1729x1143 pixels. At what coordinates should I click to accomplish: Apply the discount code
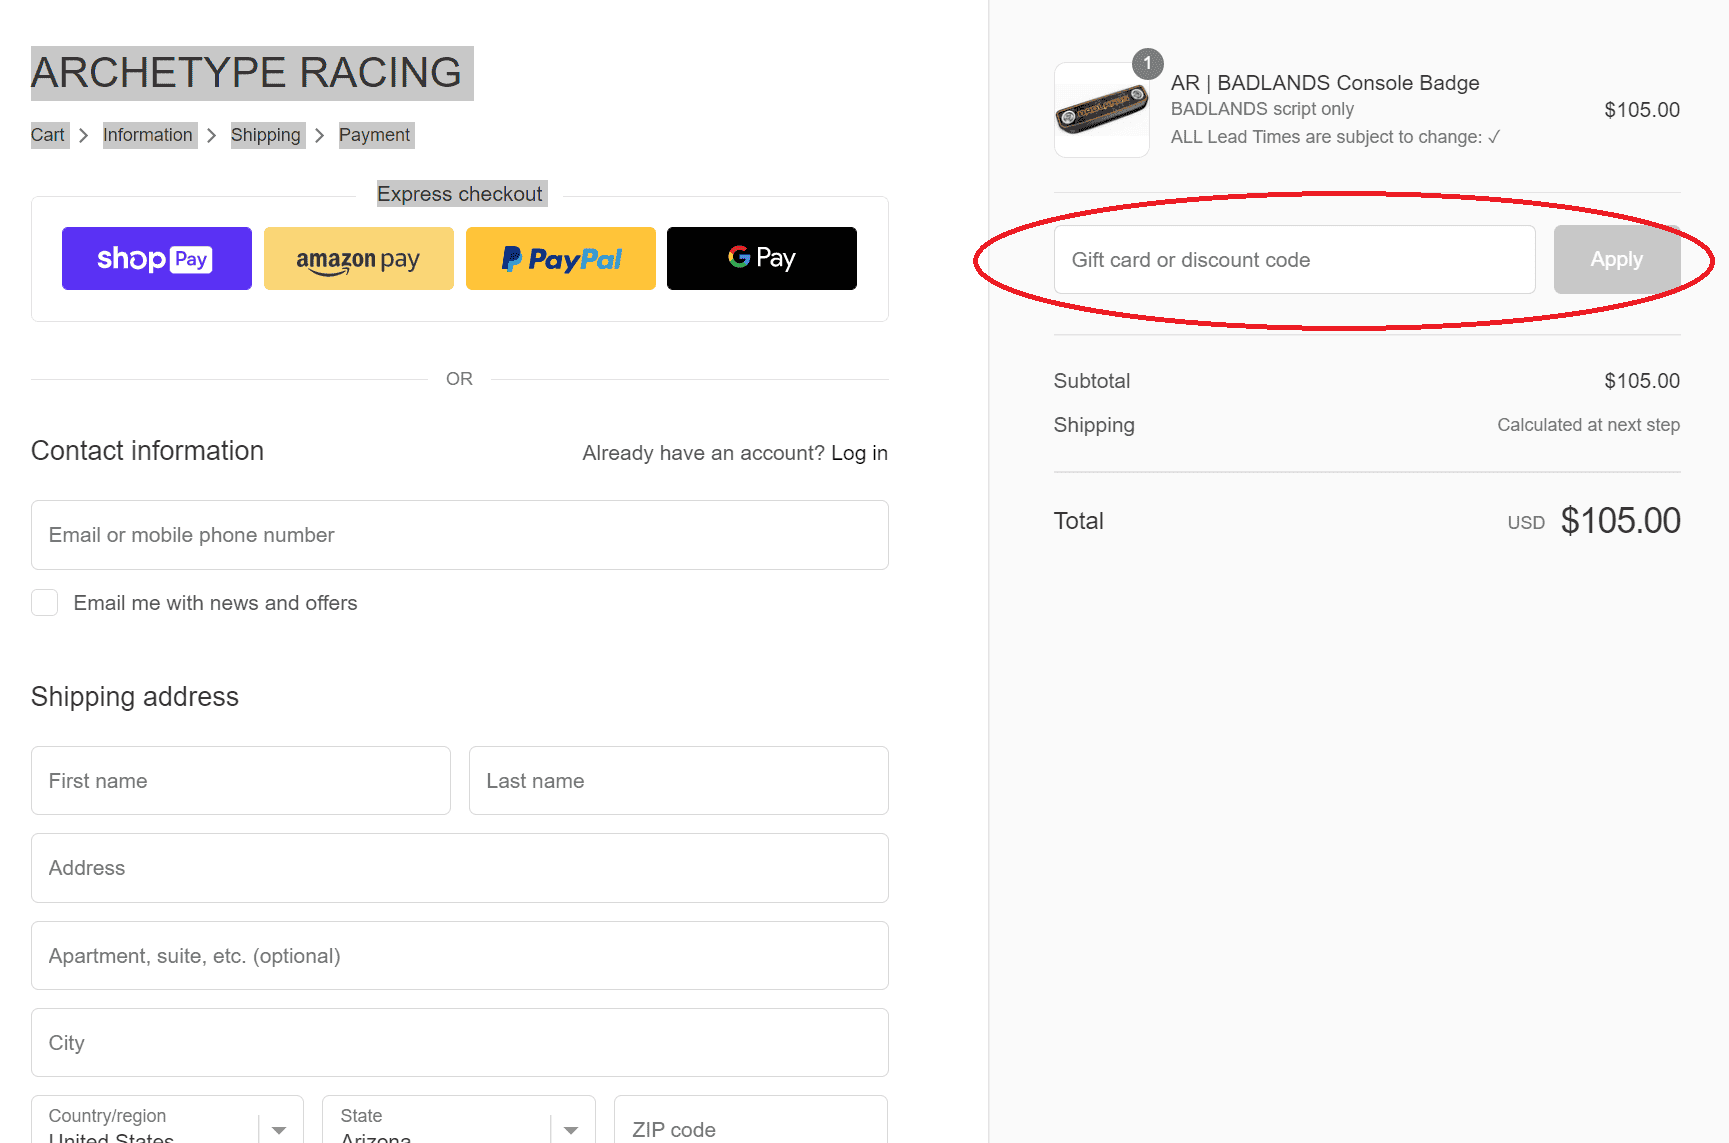point(1617,260)
